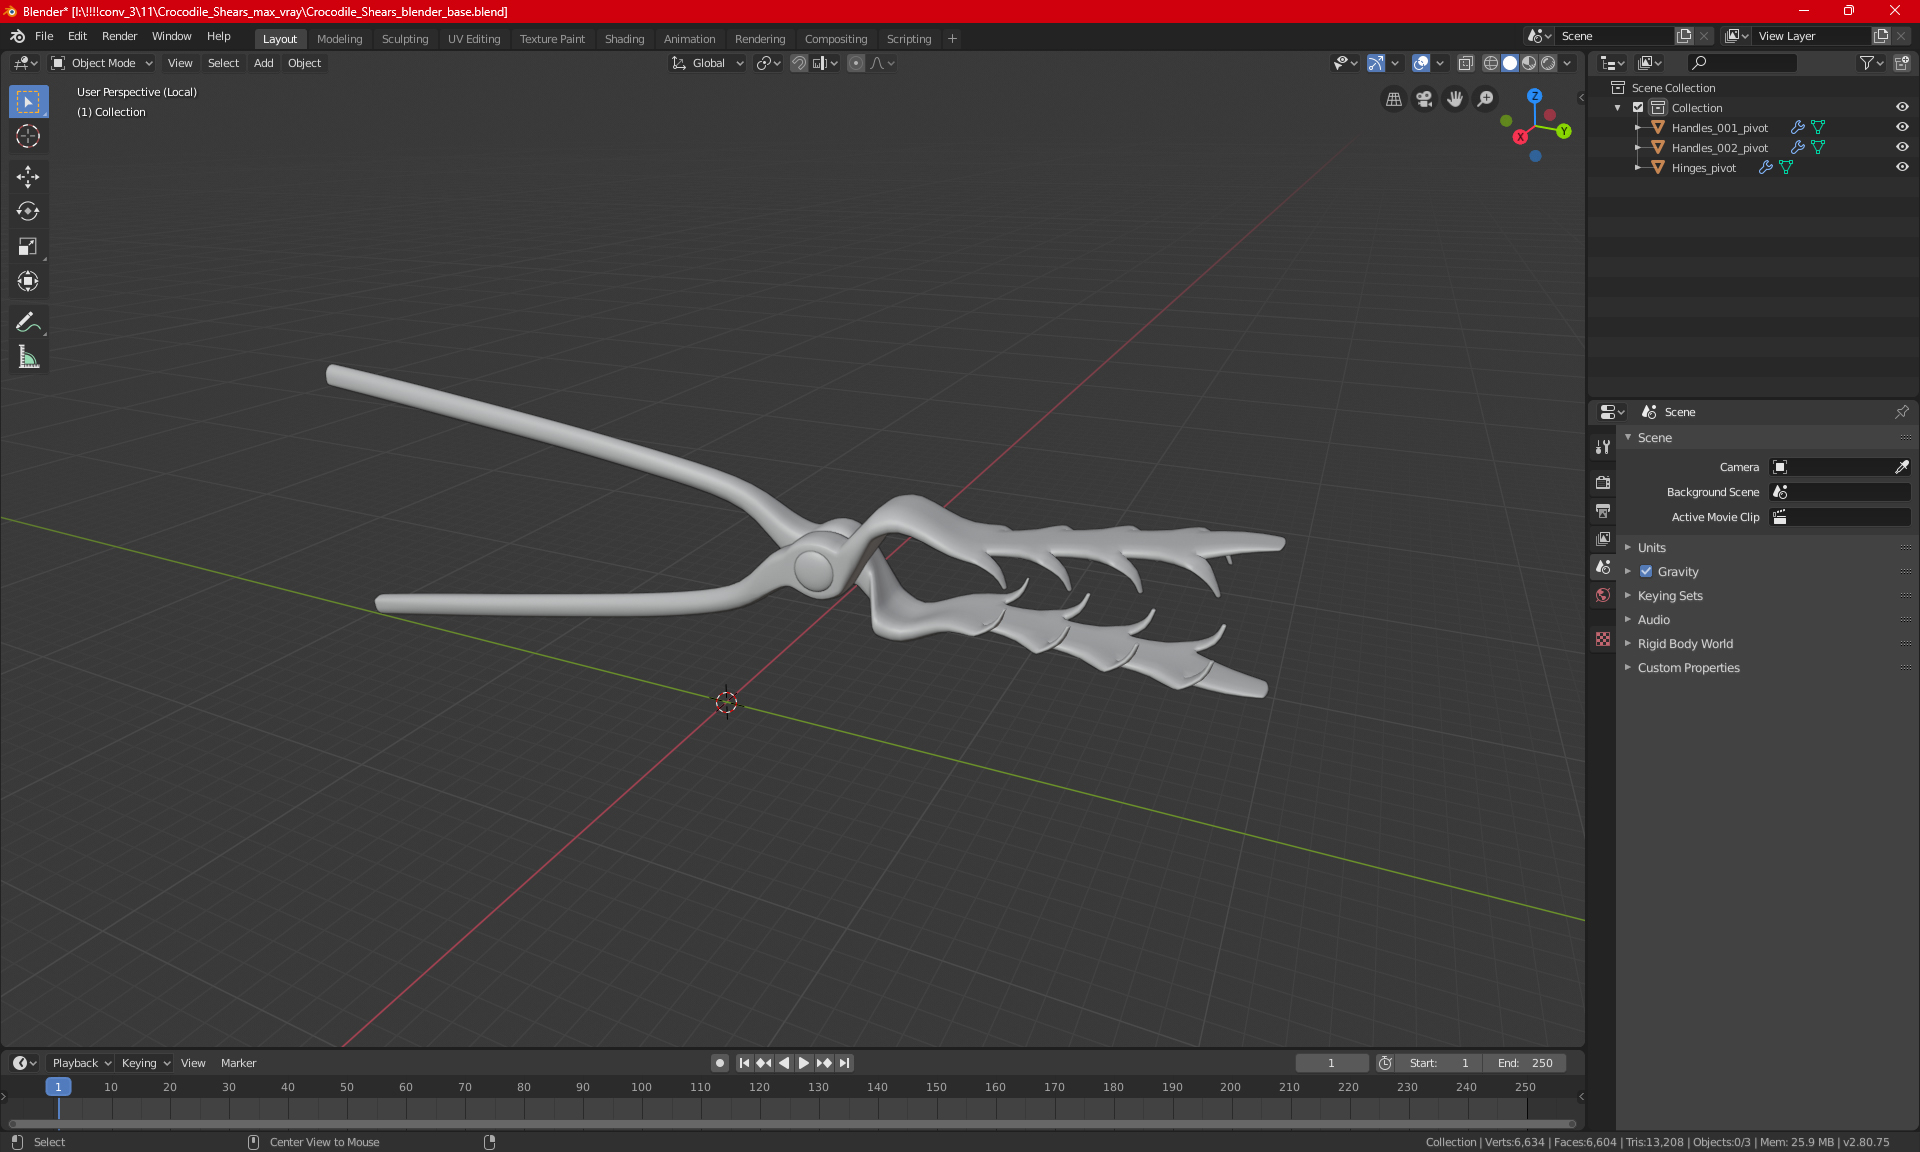Toggle snapping magnet button
This screenshot has width=1920, height=1152.
point(799,63)
